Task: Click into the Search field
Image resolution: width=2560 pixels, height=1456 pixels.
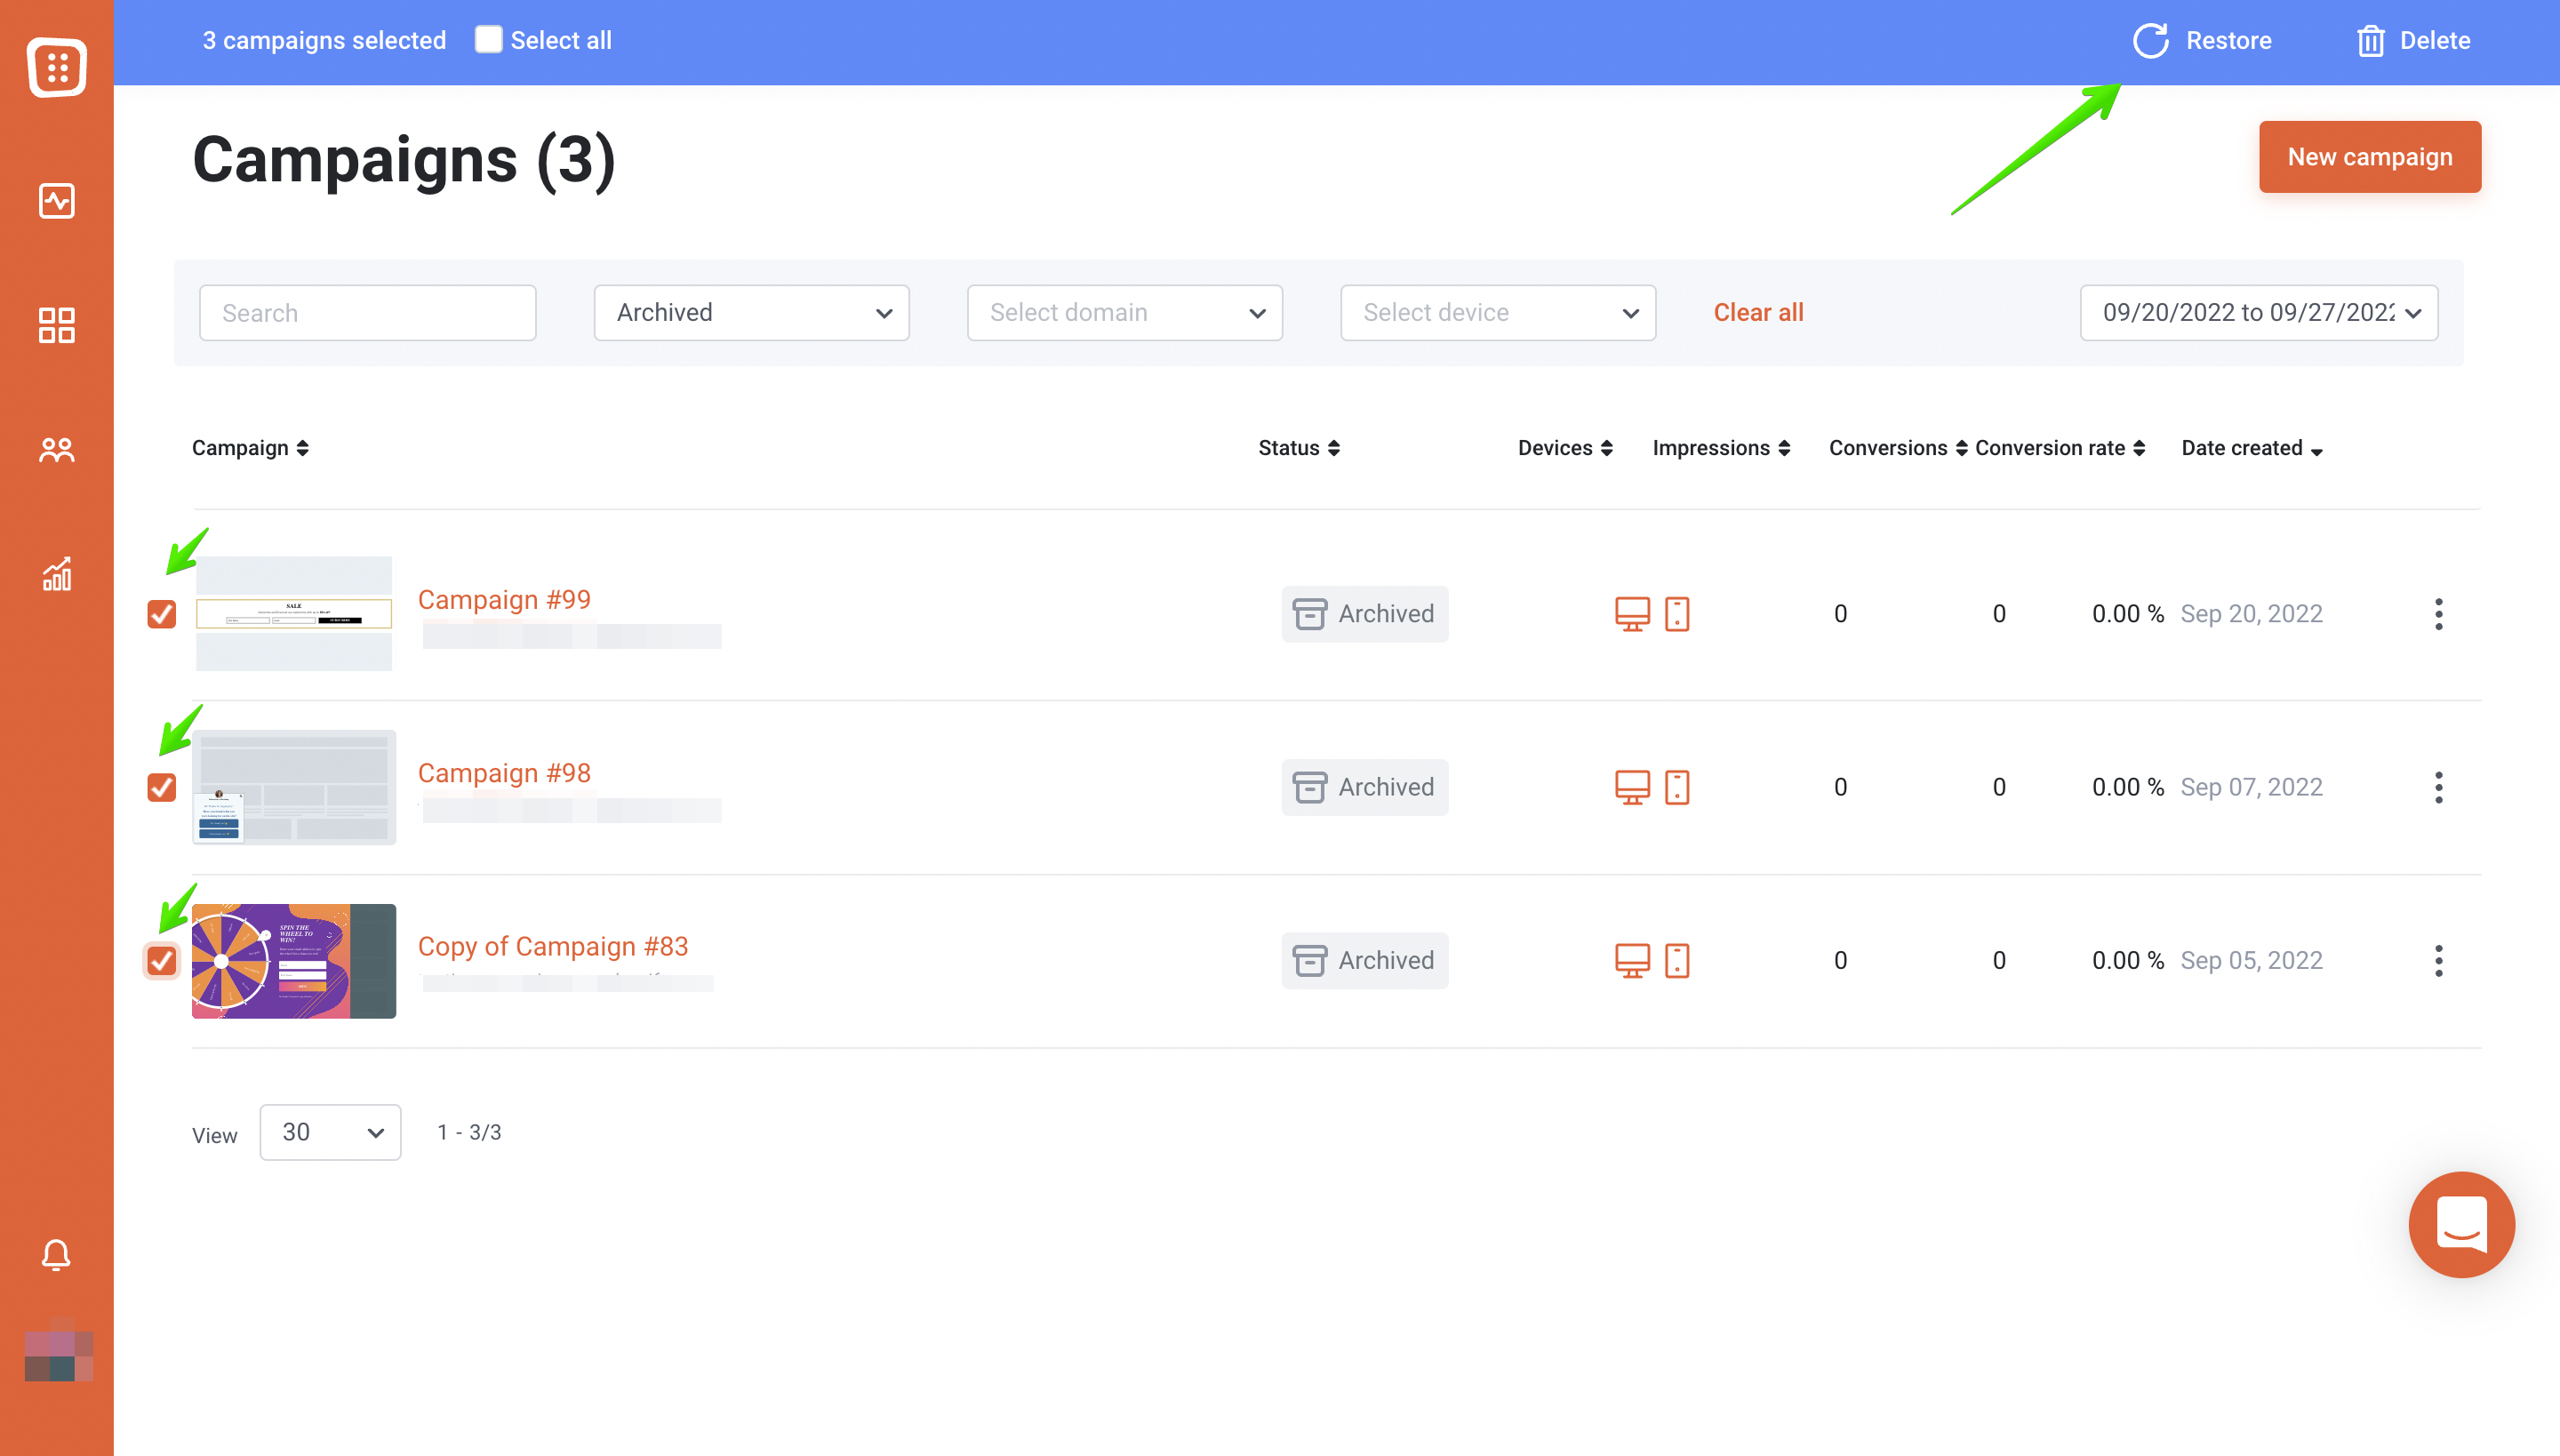Action: click(367, 313)
